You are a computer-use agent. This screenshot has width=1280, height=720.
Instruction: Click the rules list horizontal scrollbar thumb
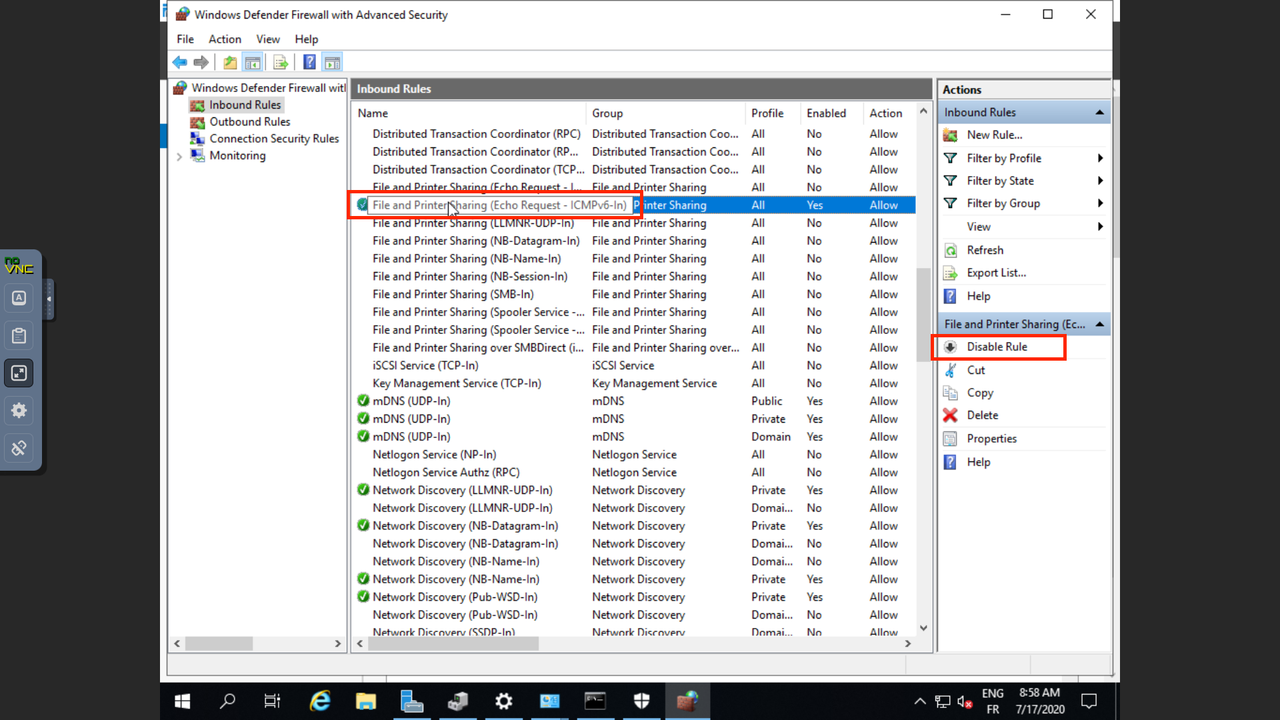[454, 644]
